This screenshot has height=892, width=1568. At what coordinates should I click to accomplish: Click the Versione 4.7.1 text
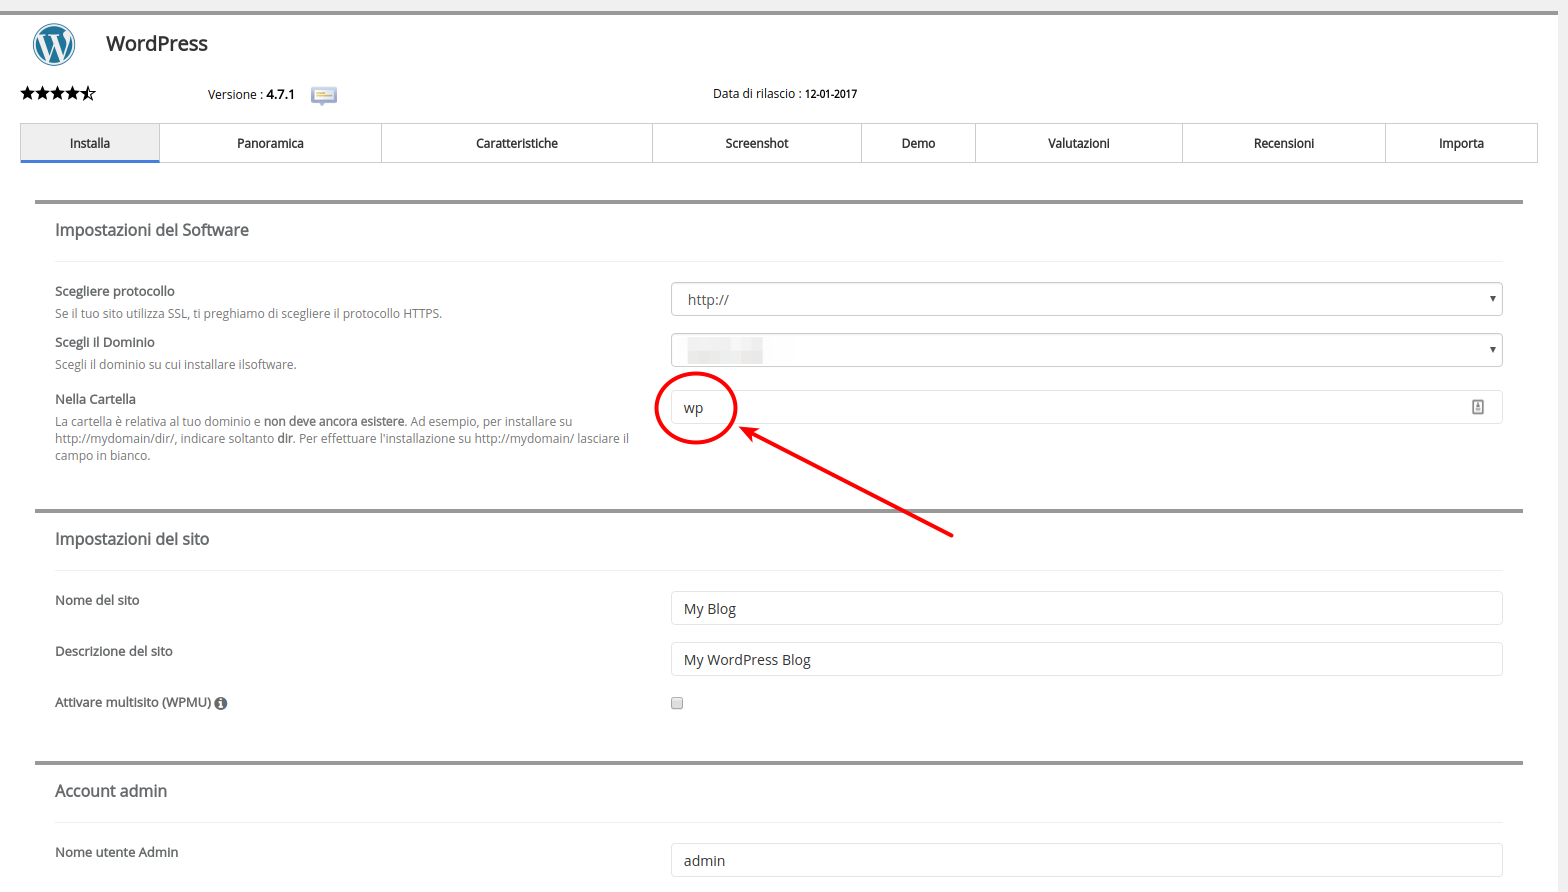coord(251,95)
